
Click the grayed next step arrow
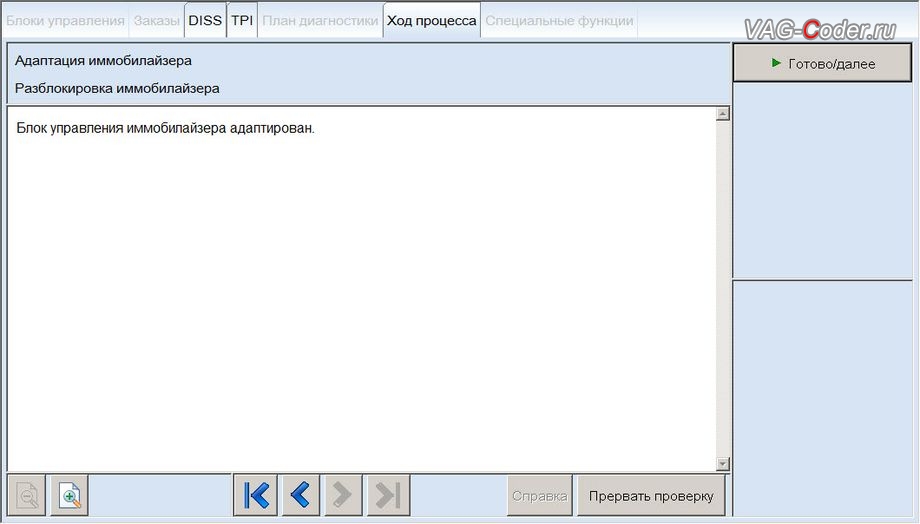pos(343,495)
